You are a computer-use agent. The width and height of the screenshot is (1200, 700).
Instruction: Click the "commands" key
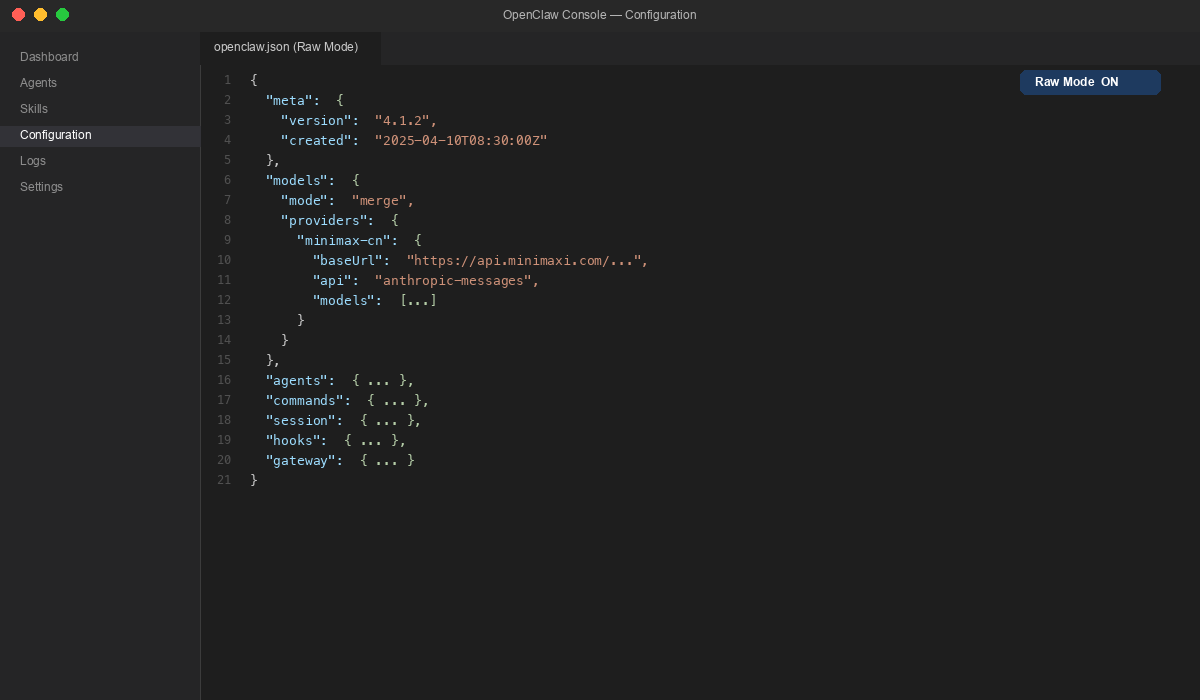[305, 400]
